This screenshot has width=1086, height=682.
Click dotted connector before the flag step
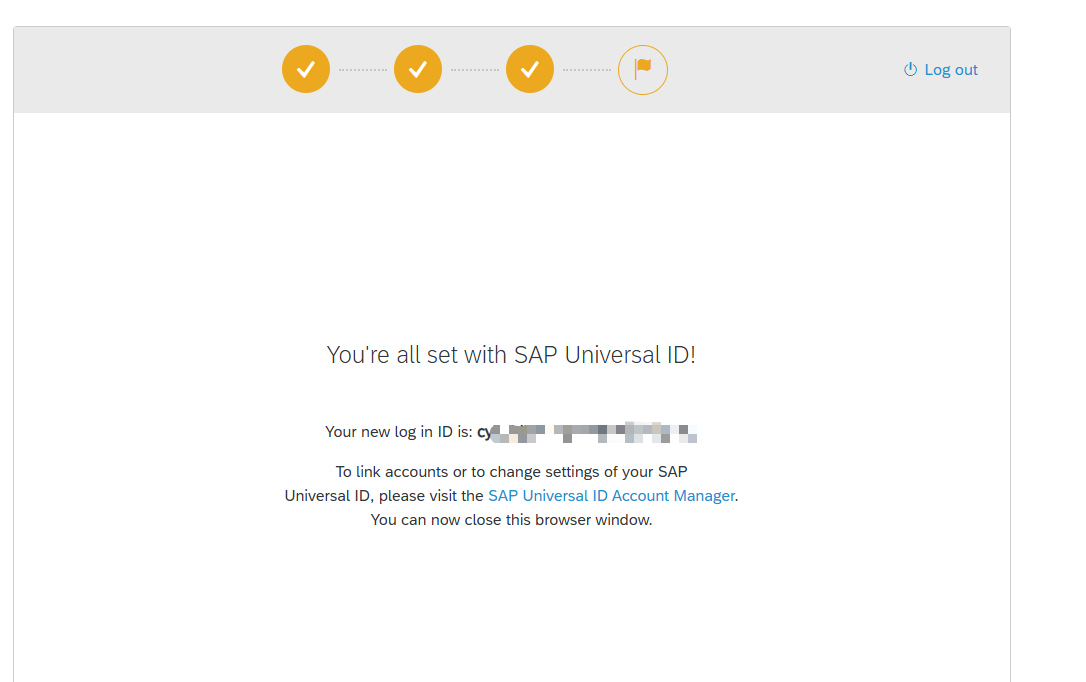(x=586, y=70)
